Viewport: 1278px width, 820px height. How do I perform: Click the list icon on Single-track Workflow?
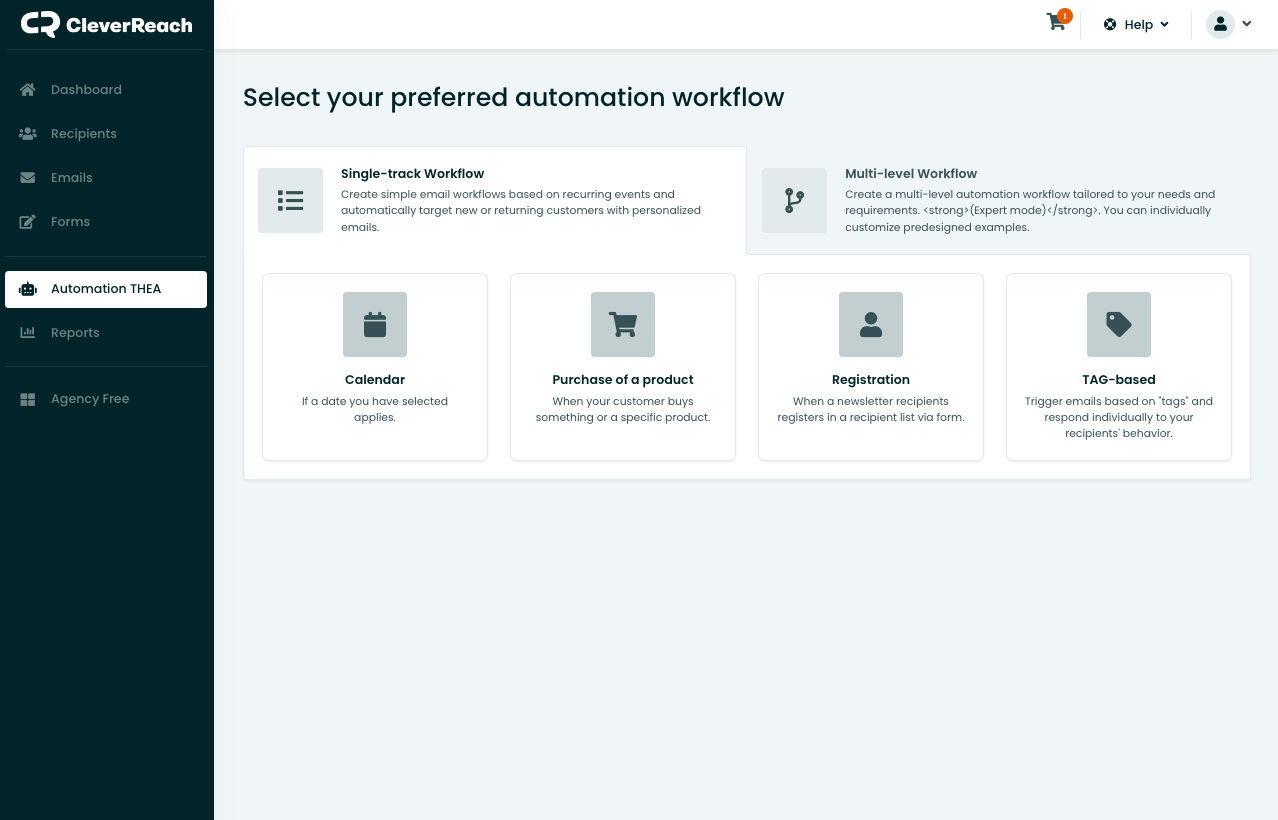coord(290,200)
